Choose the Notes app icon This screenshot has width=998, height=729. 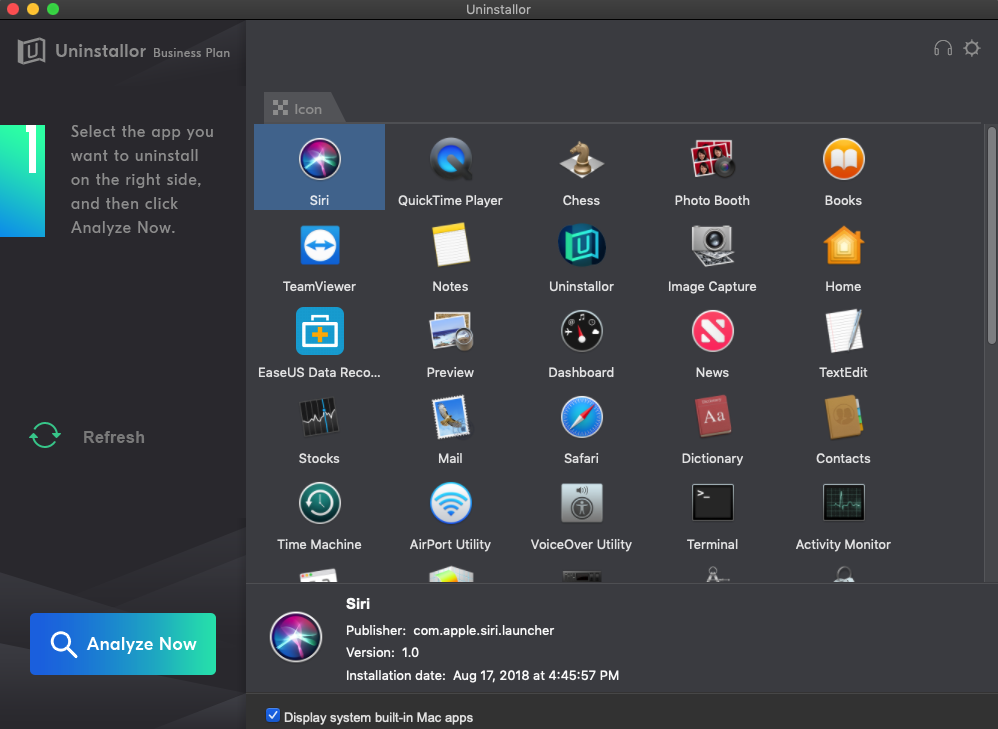(x=451, y=245)
